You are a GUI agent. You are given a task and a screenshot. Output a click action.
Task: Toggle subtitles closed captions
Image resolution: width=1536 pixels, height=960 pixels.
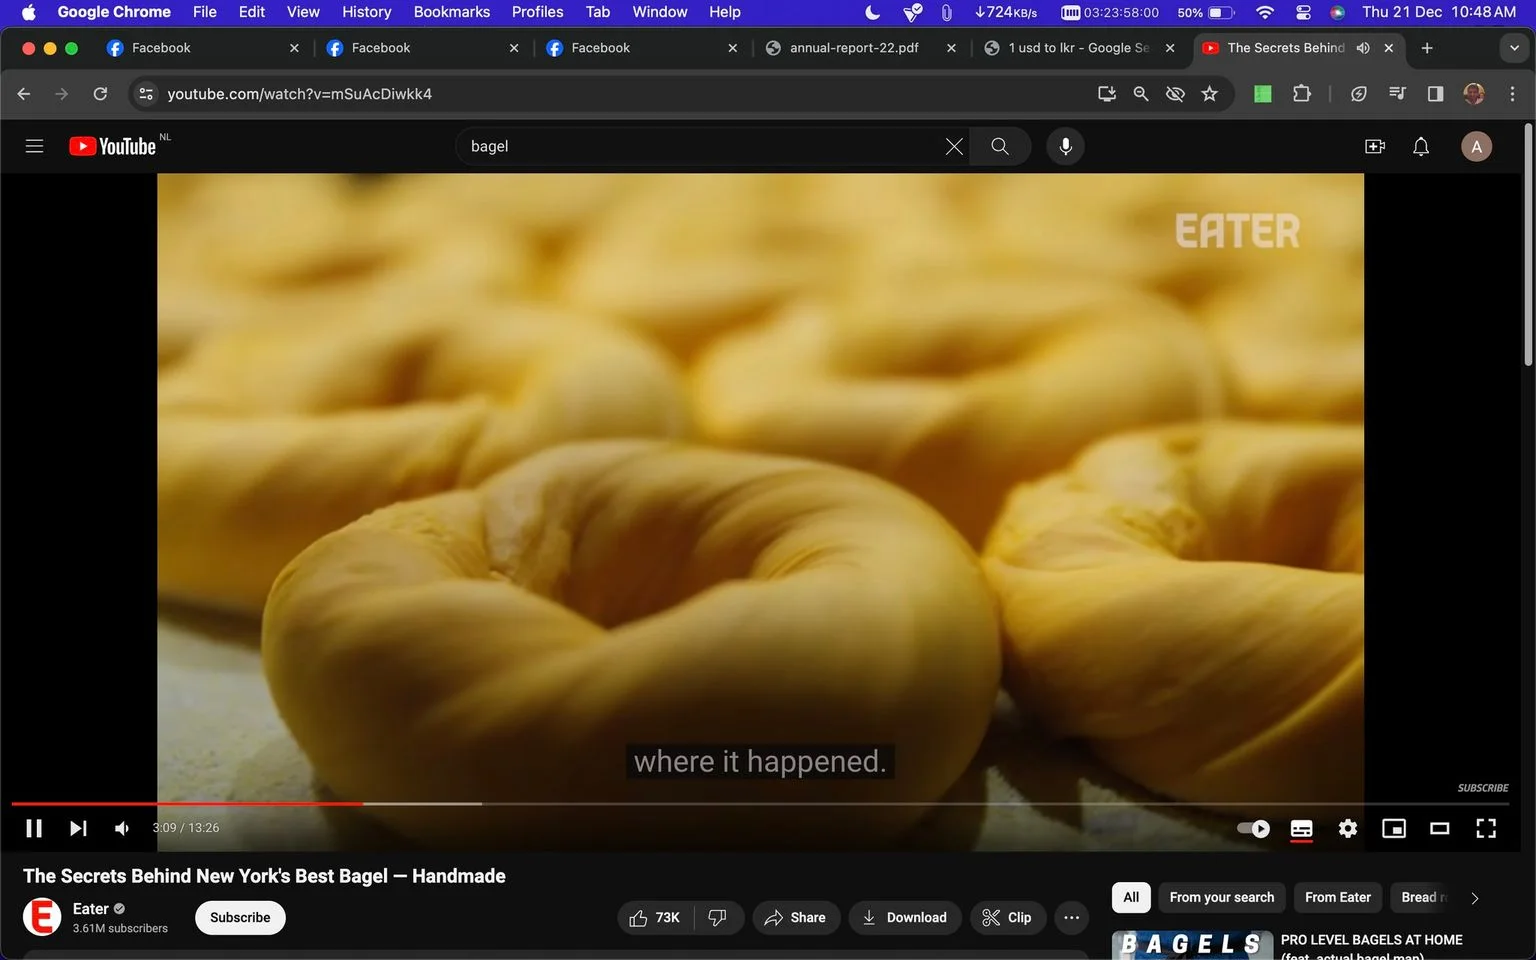(x=1302, y=828)
